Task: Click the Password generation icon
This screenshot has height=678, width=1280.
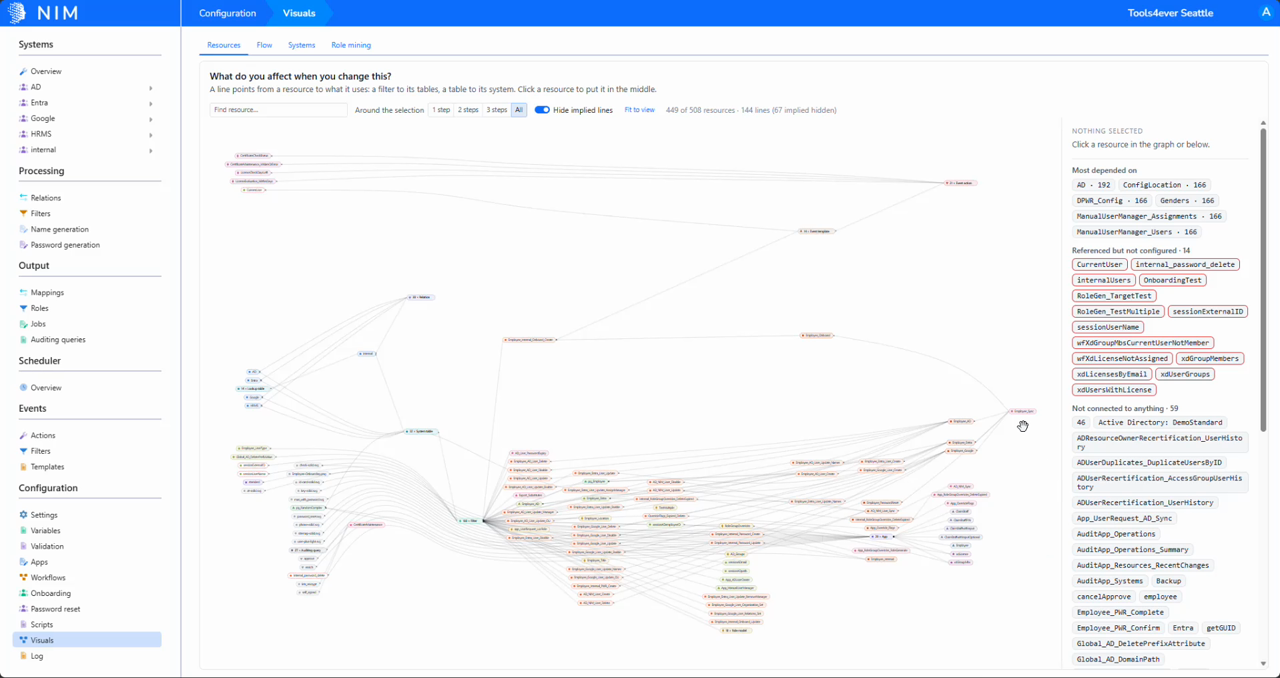Action: click(23, 245)
